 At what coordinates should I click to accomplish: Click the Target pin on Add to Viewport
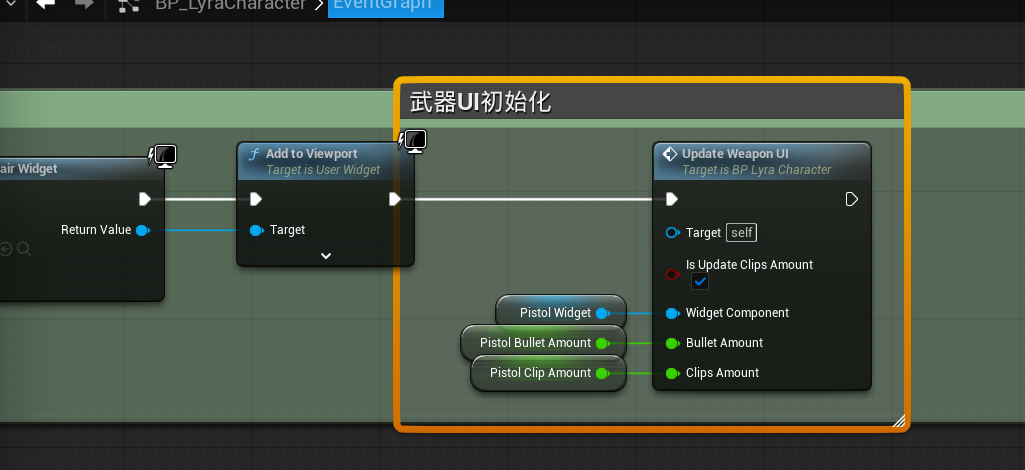tap(256, 230)
